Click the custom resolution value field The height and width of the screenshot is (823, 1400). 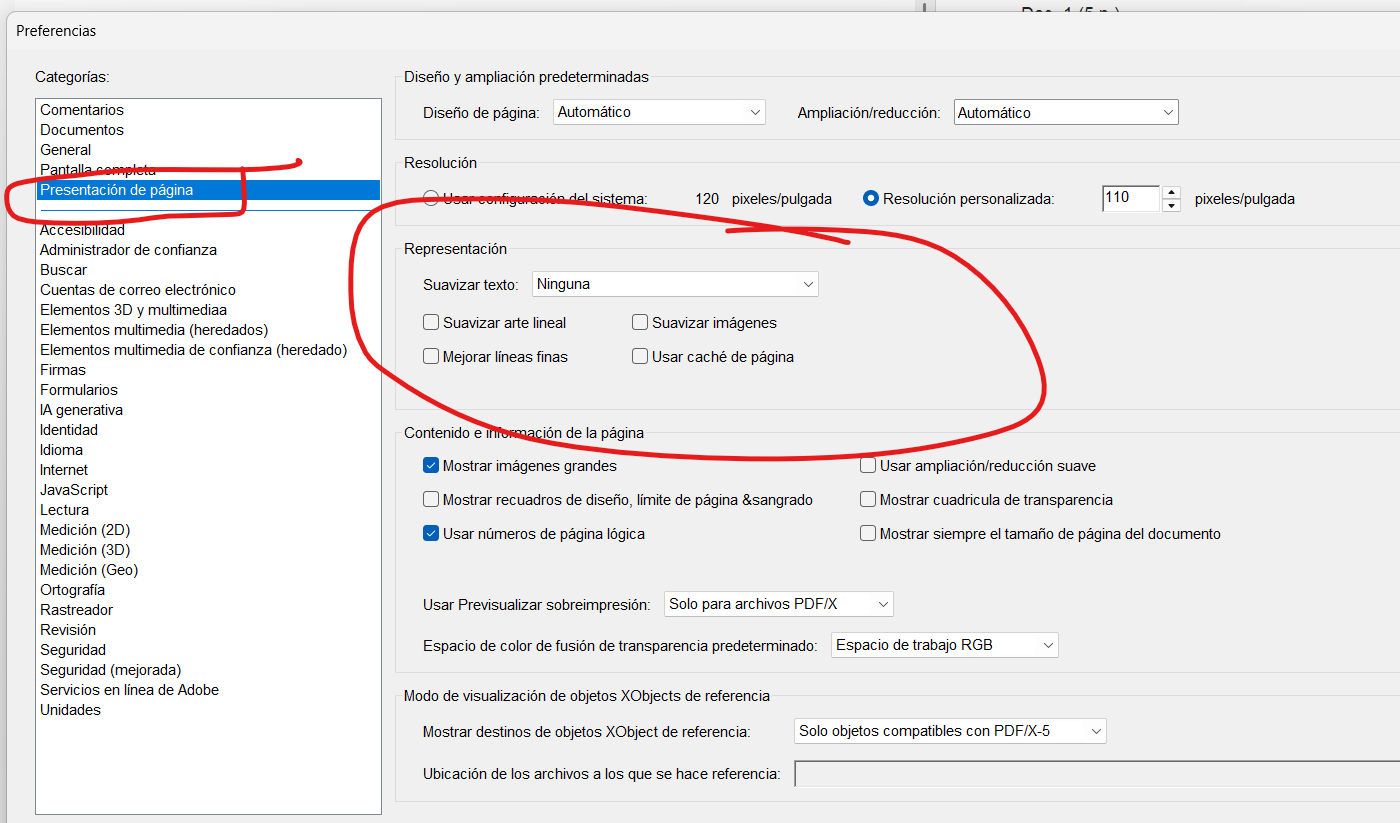click(x=1130, y=198)
